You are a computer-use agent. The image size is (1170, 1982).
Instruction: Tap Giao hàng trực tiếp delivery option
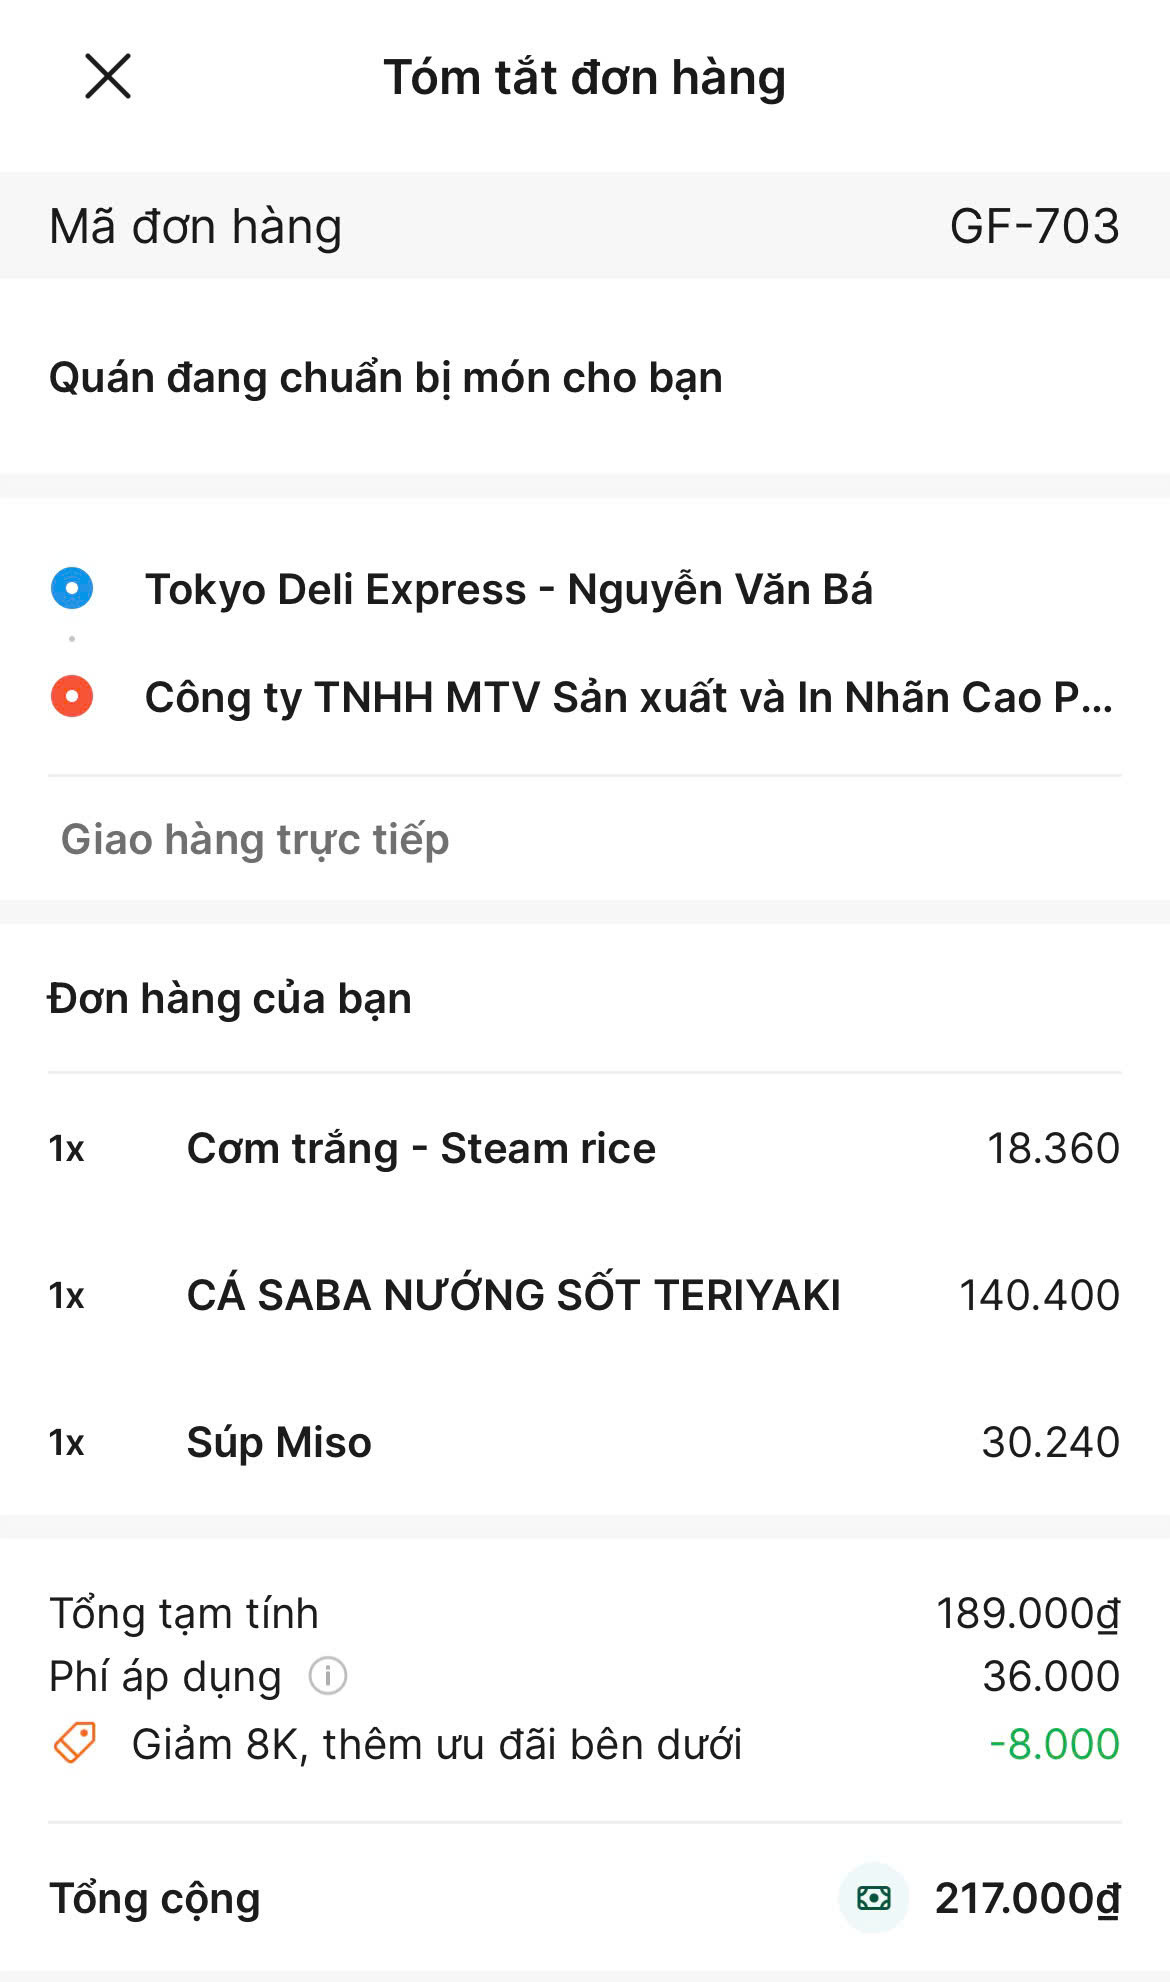[x=255, y=839]
